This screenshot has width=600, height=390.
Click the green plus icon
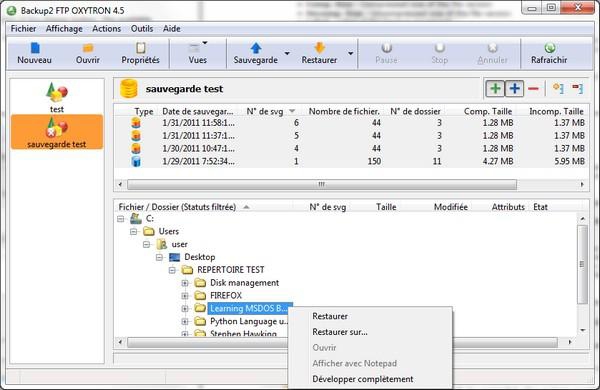point(495,89)
